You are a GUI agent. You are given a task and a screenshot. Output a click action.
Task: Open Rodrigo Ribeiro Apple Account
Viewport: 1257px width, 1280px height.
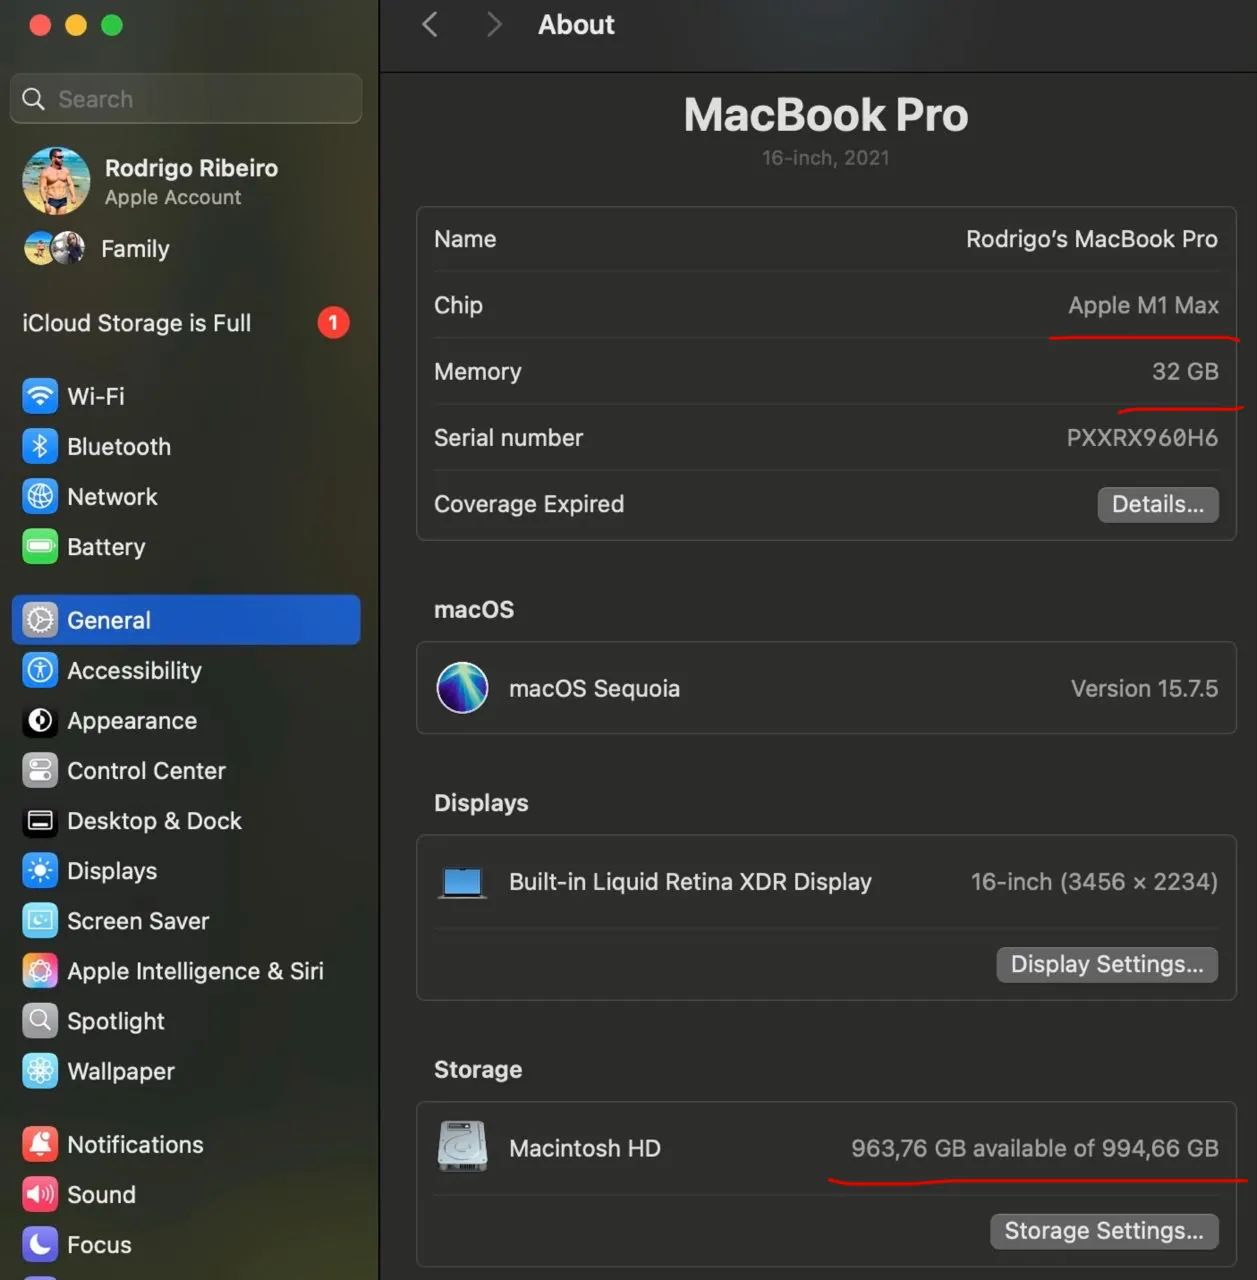[x=186, y=181]
